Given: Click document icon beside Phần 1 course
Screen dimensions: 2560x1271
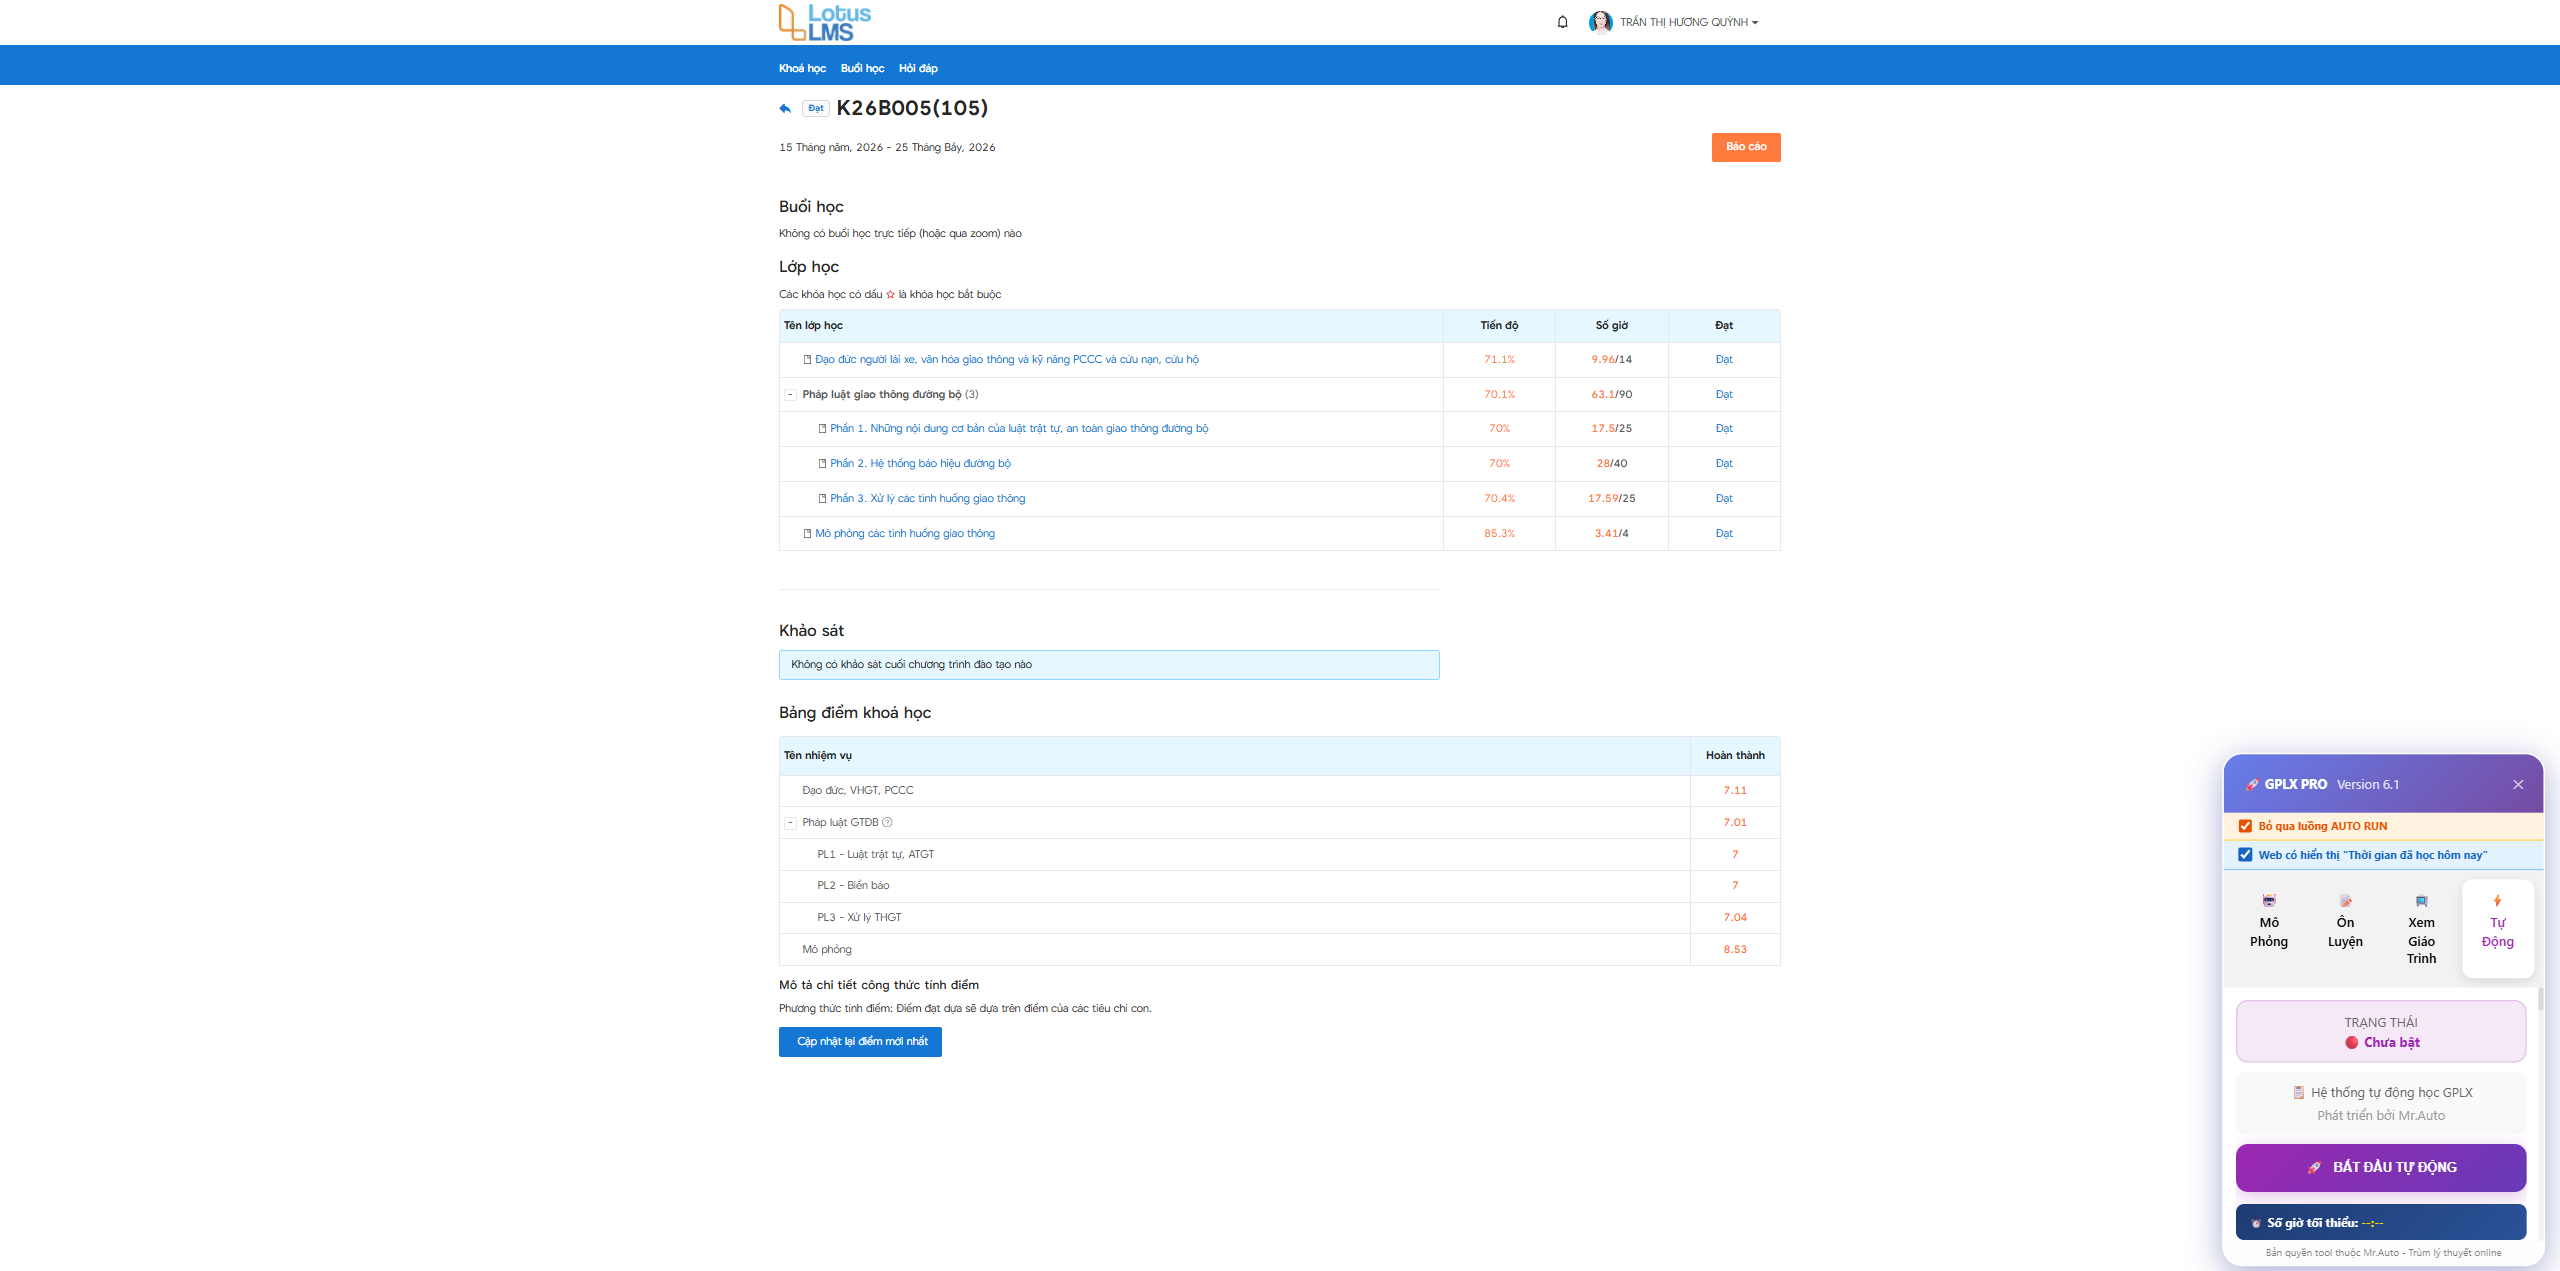Looking at the screenshot, I should tap(822, 429).
